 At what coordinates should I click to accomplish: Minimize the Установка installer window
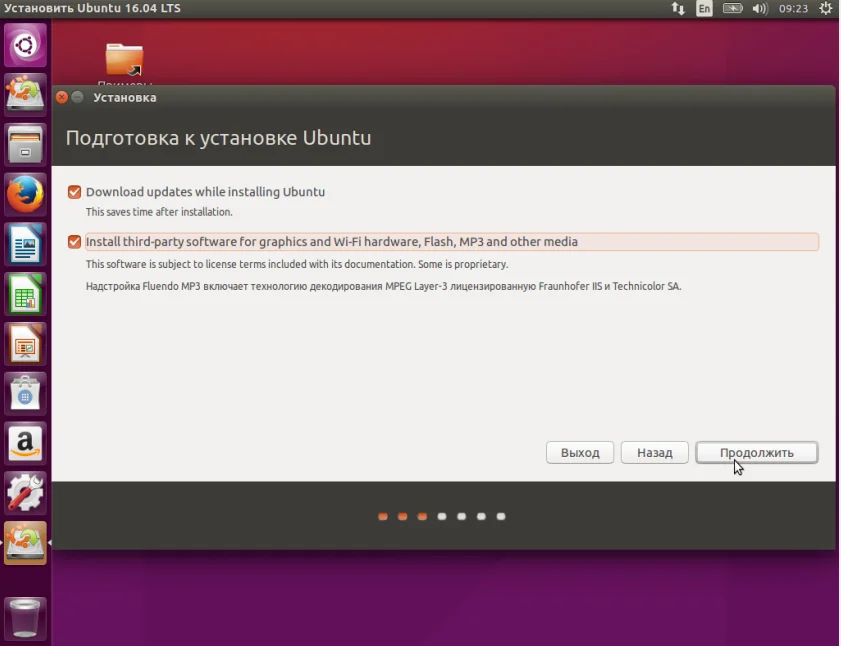click(77, 97)
